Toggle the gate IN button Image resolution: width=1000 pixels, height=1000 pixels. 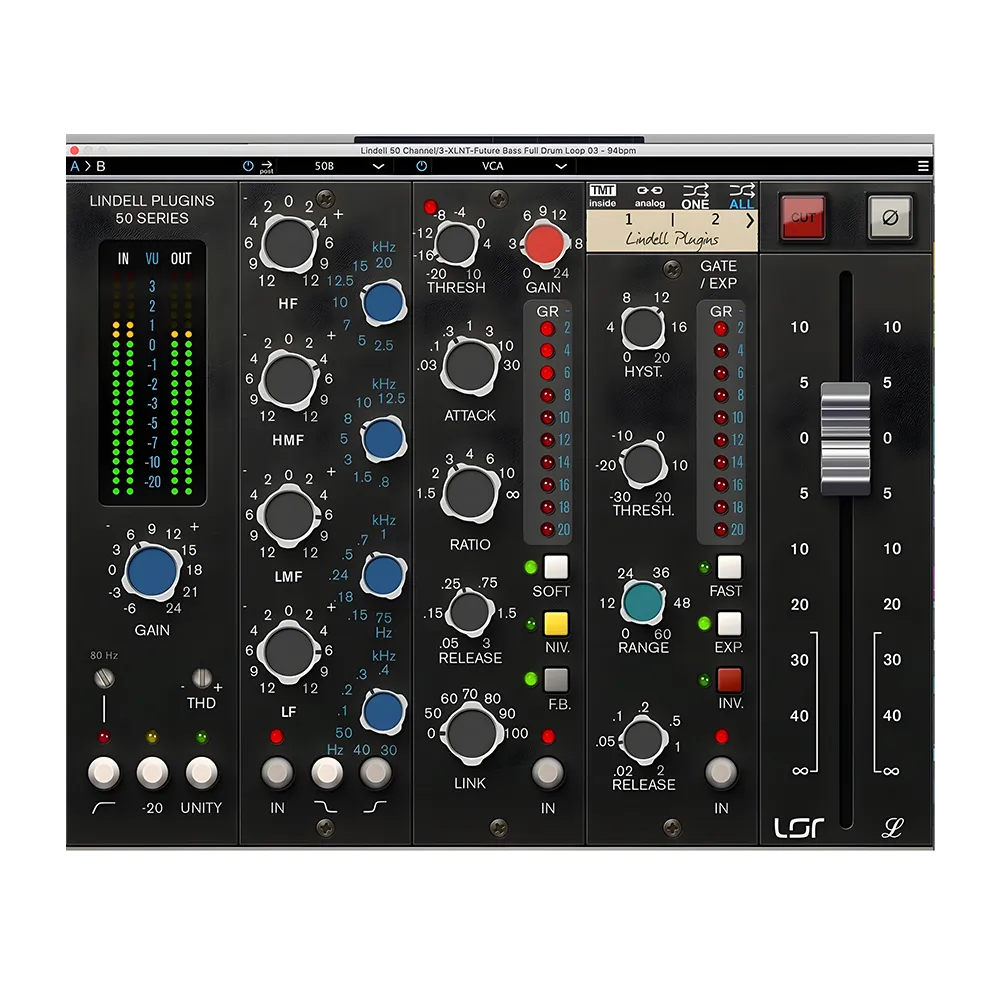(721, 773)
